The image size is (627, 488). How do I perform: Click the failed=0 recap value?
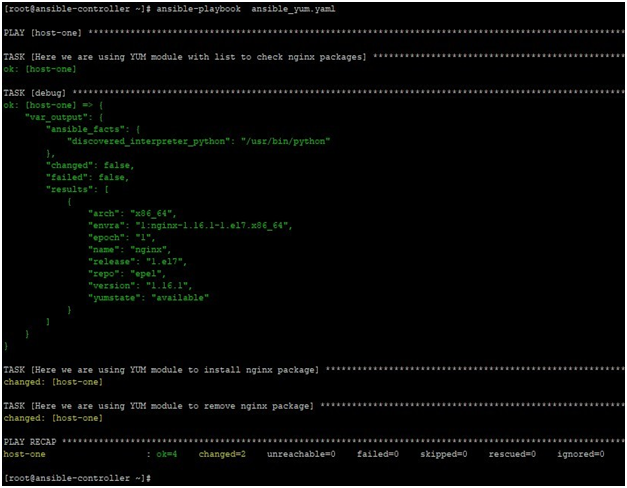click(x=378, y=454)
